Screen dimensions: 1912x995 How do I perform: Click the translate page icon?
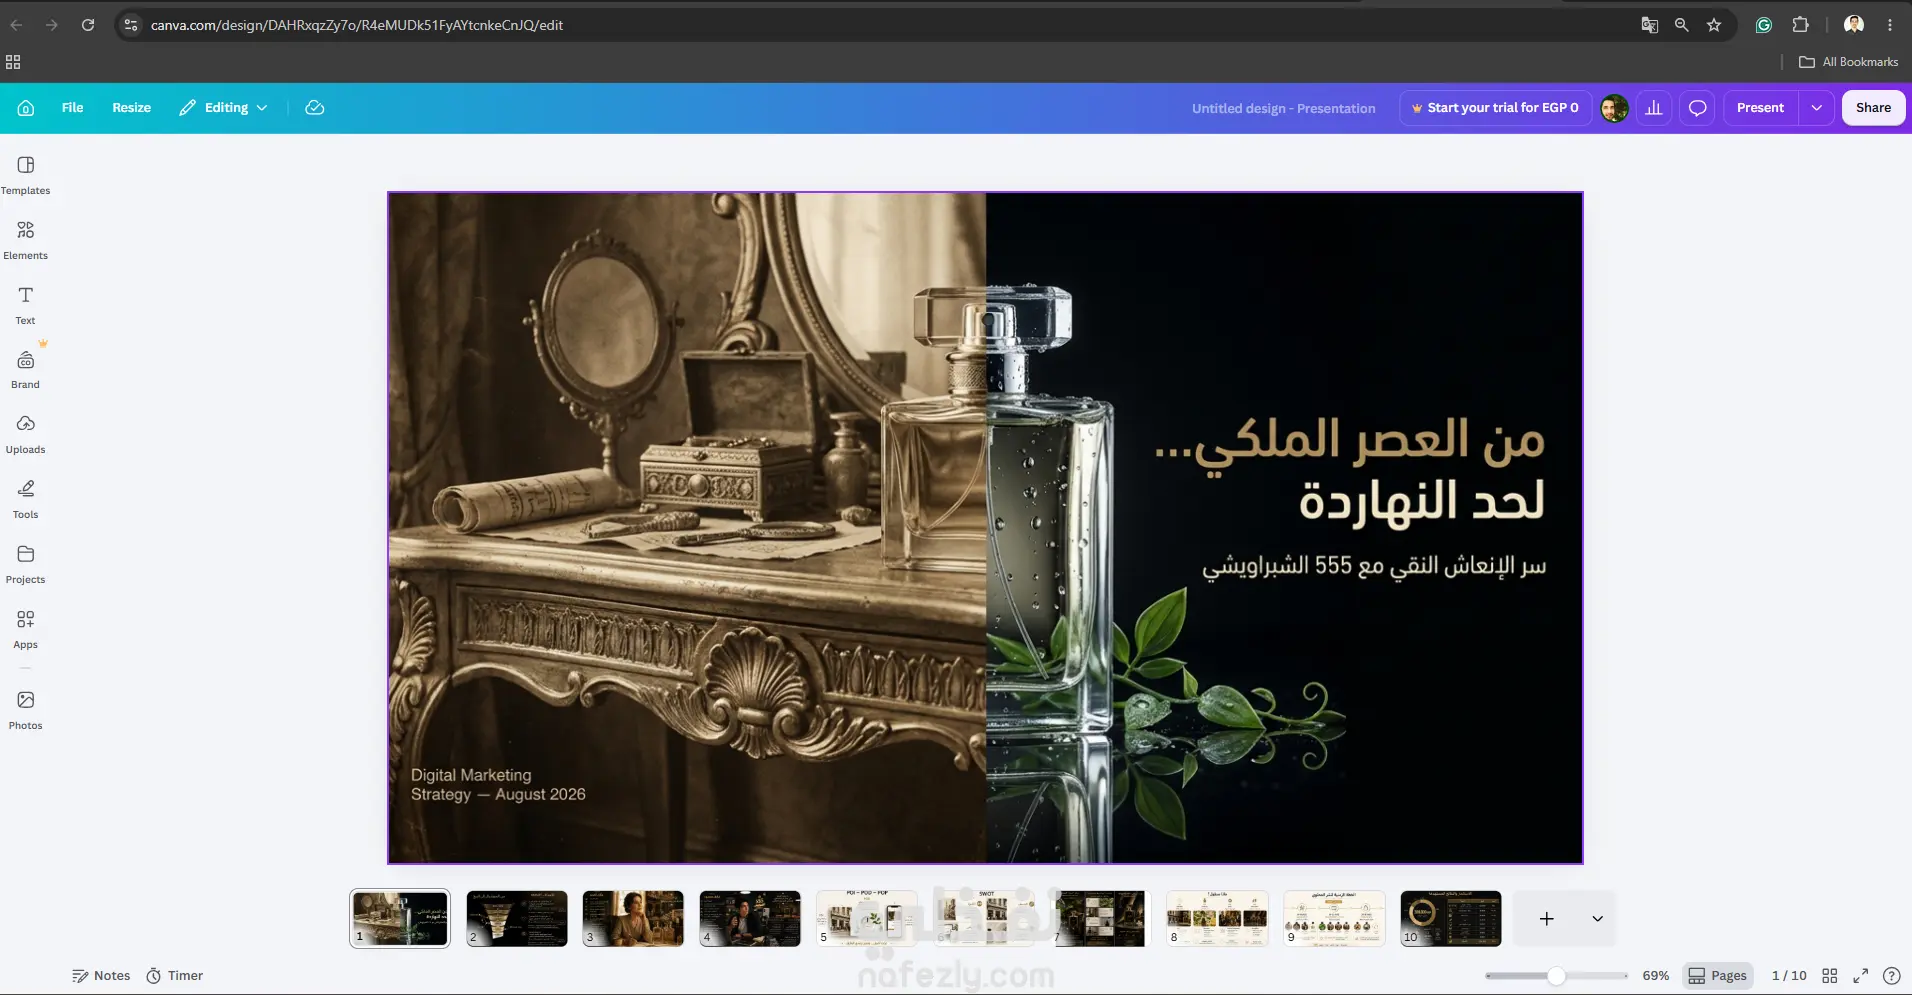[1650, 25]
